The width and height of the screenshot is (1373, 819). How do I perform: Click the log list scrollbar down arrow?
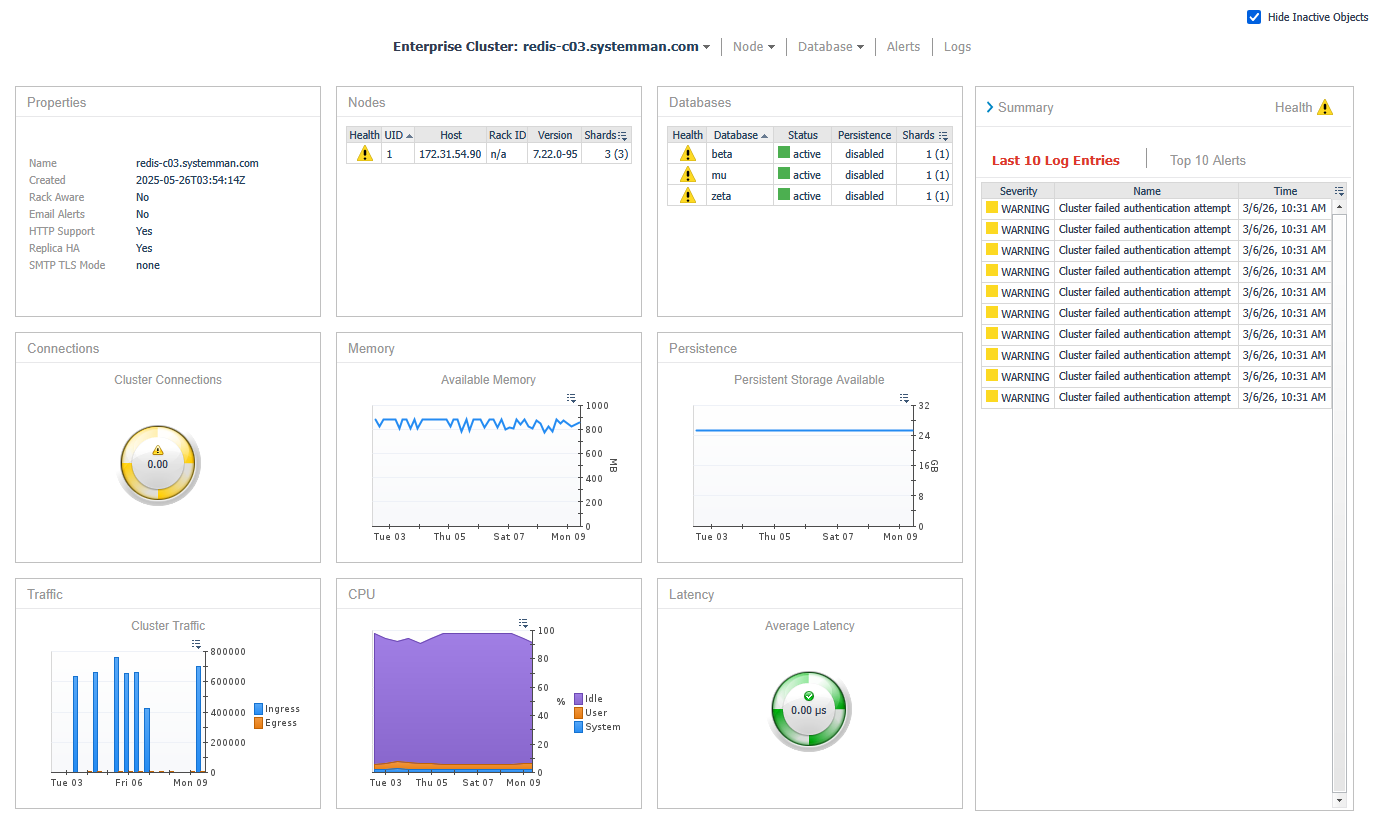tap(1340, 801)
